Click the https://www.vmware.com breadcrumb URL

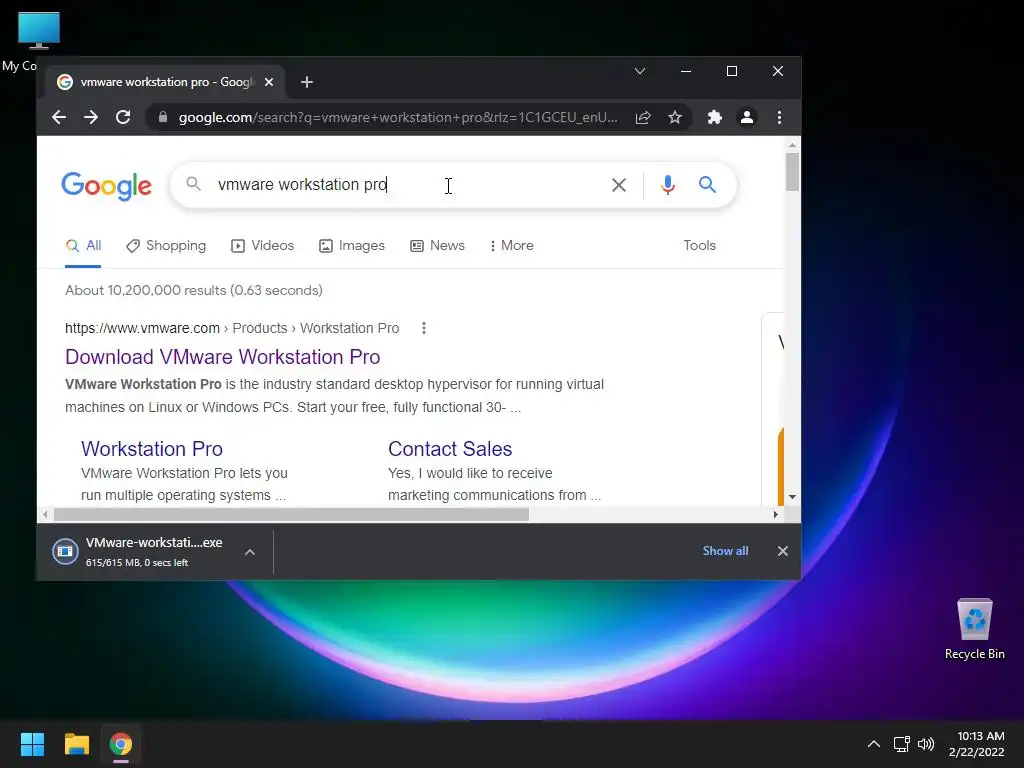tap(142, 328)
